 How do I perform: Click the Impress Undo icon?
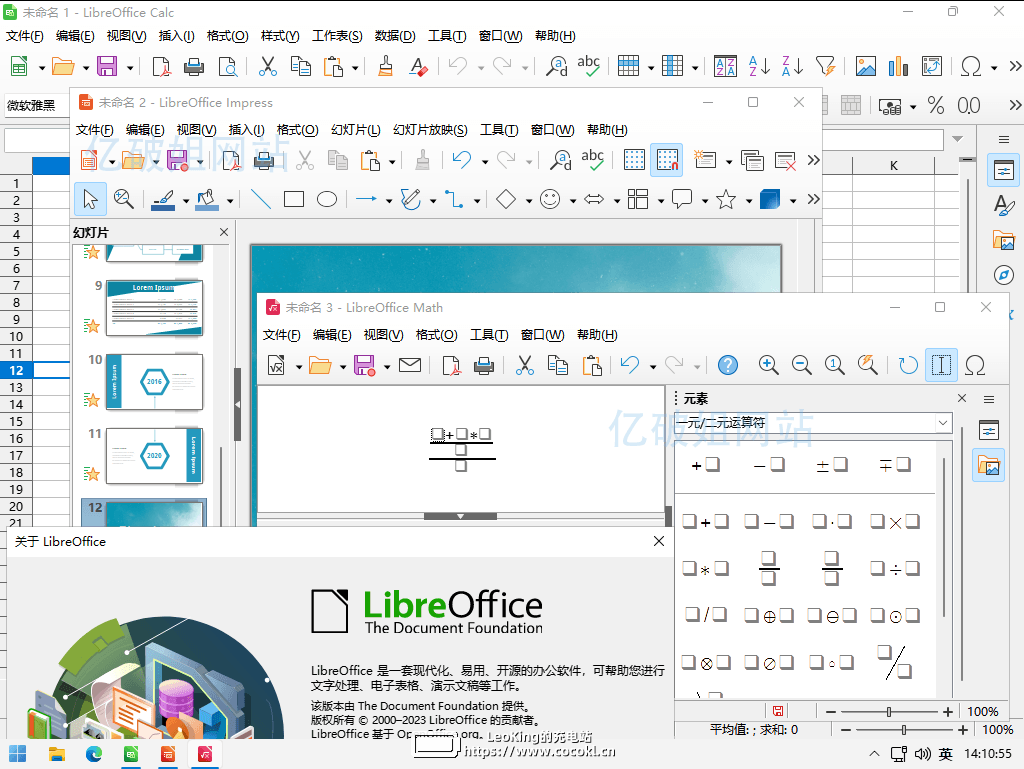tap(462, 160)
